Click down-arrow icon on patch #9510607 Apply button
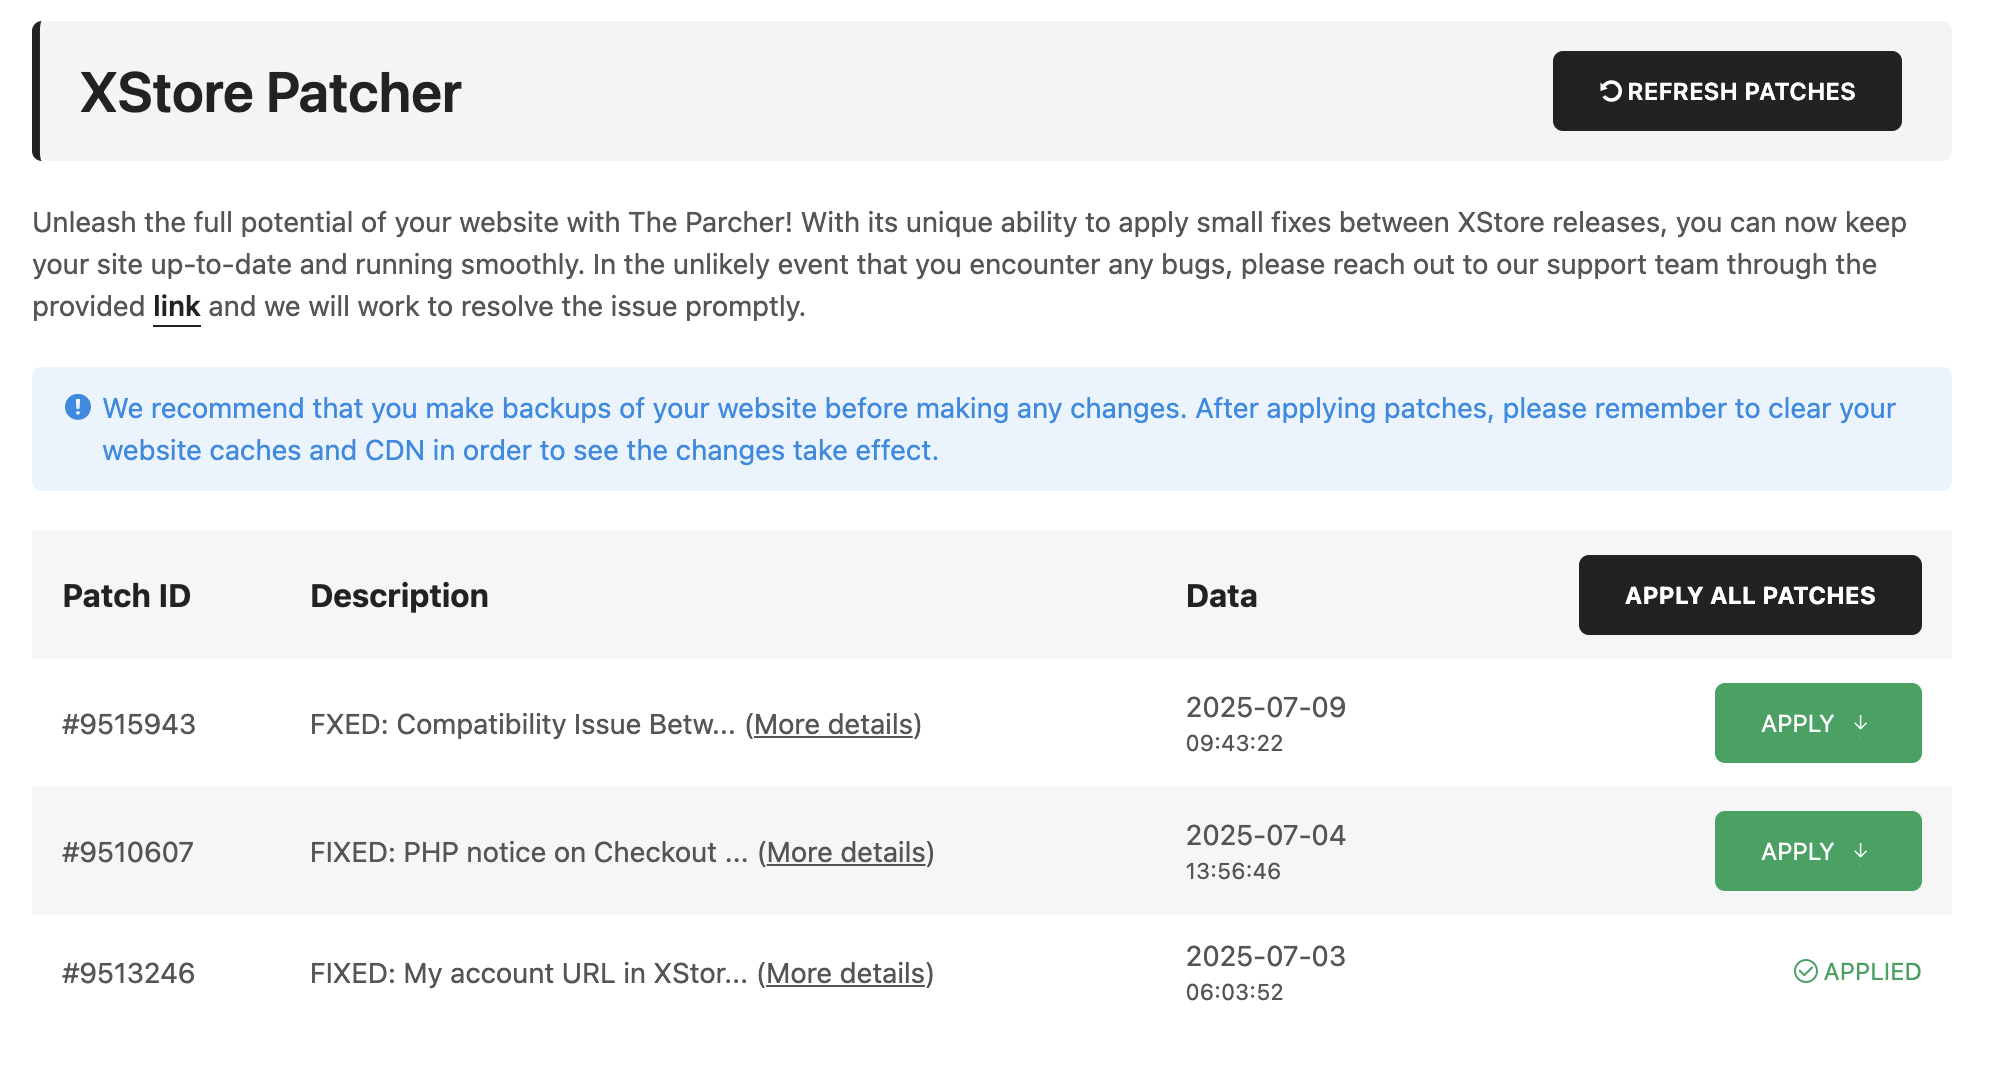Viewport: 1998px width, 1088px height. [1860, 851]
